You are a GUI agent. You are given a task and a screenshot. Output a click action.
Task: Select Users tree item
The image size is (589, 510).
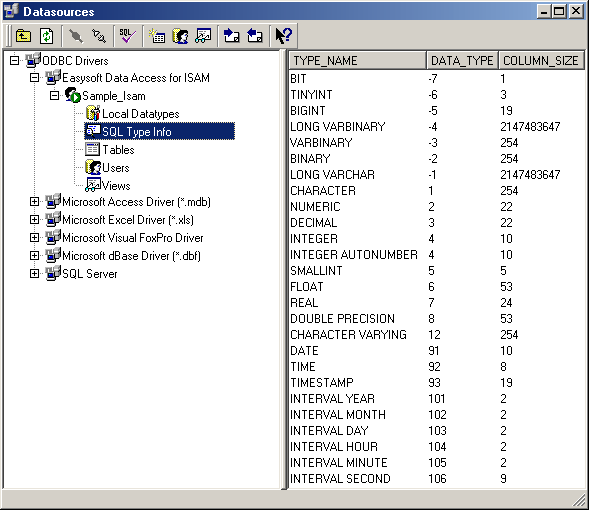click(x=116, y=168)
